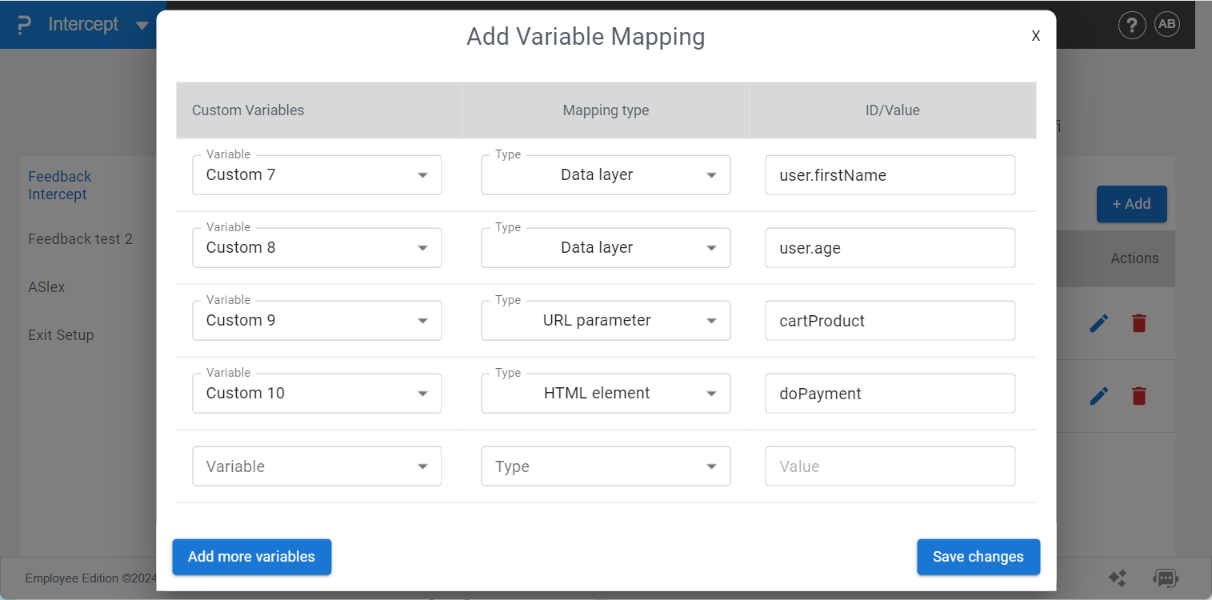This screenshot has height=600, width=1212.
Task: Click the user.firstName value field
Action: tap(889, 175)
